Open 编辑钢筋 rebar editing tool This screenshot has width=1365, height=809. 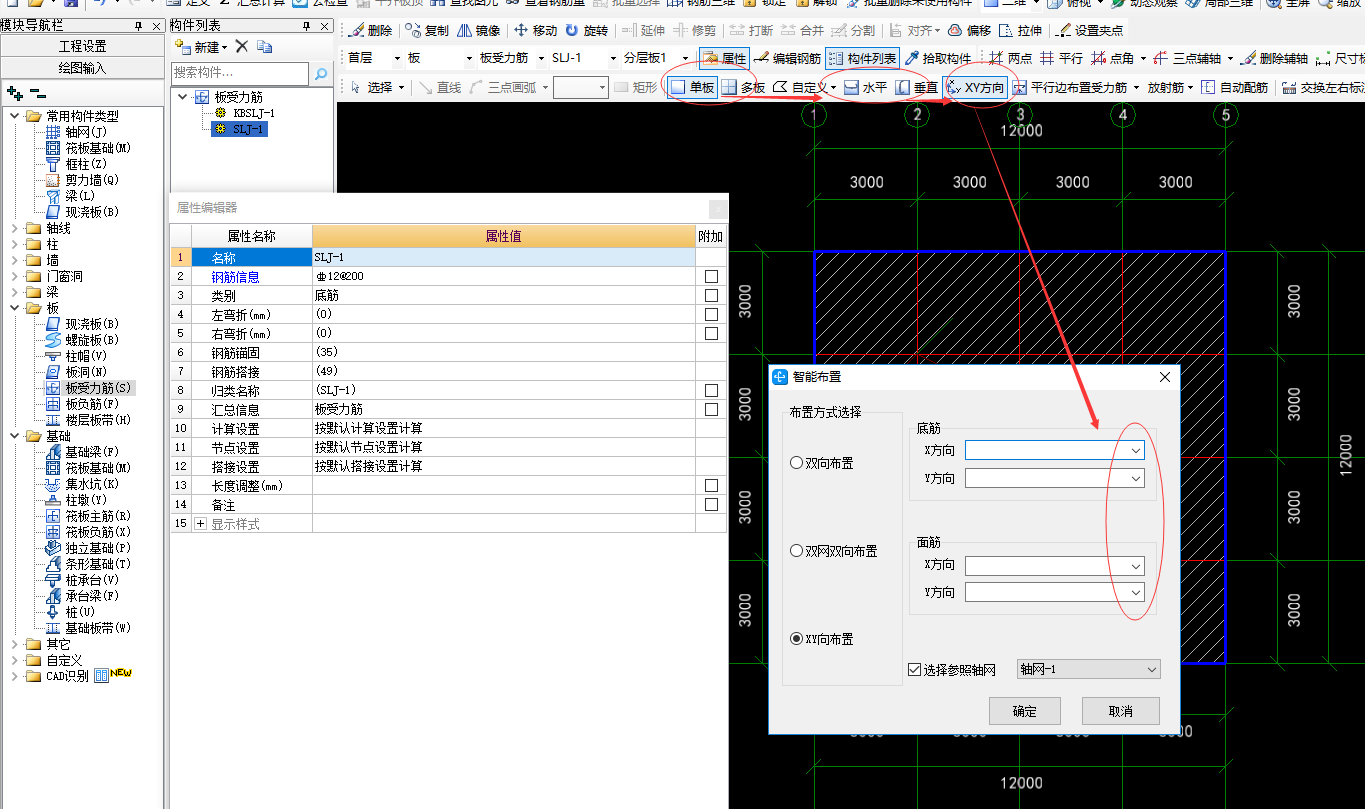[x=788, y=59]
